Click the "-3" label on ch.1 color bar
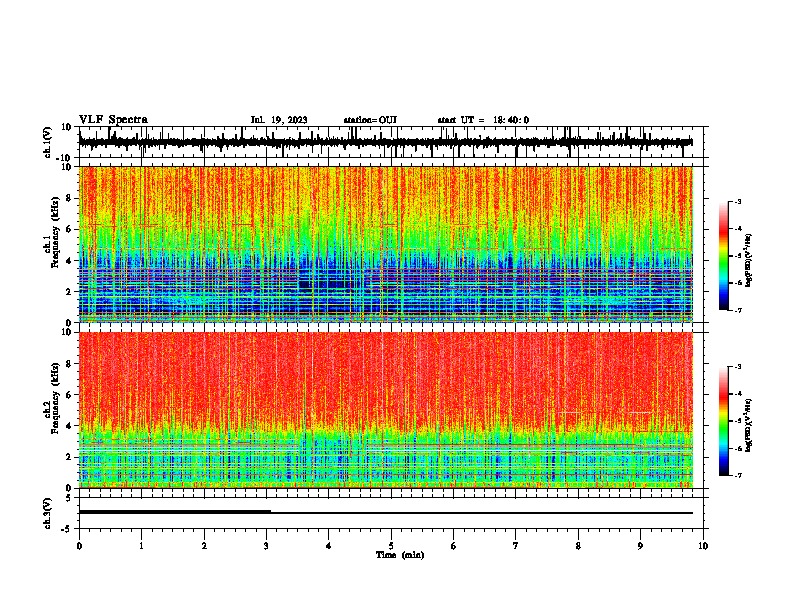The height and width of the screenshot is (612, 792). coord(738,201)
